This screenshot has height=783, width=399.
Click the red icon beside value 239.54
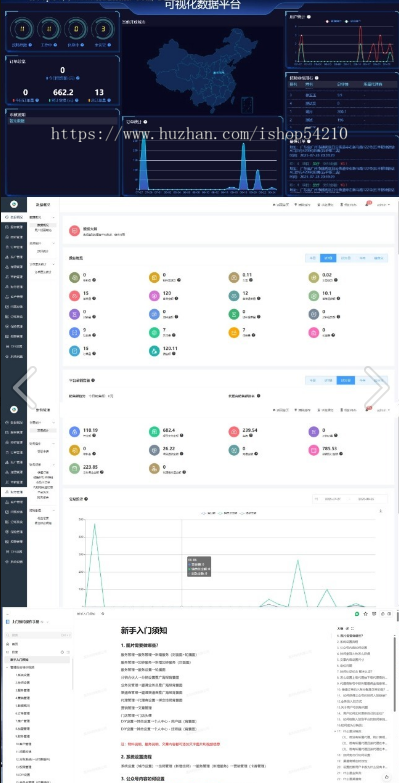coord(234,431)
